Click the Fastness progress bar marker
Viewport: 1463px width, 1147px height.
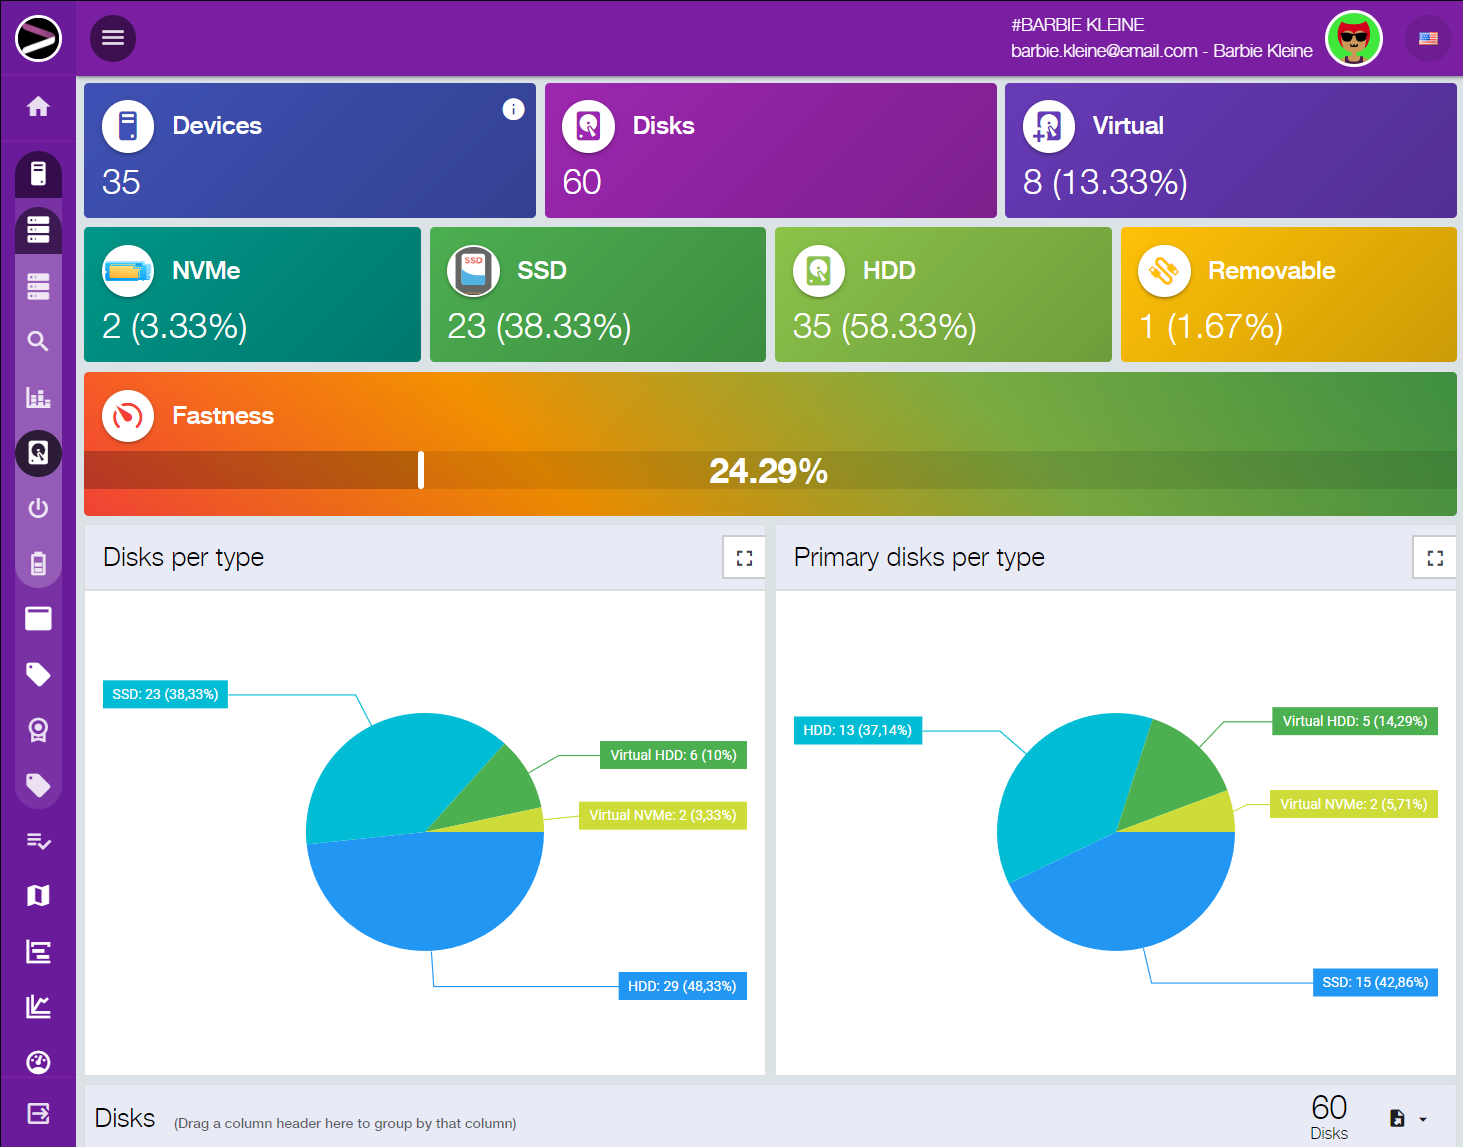[x=421, y=470]
